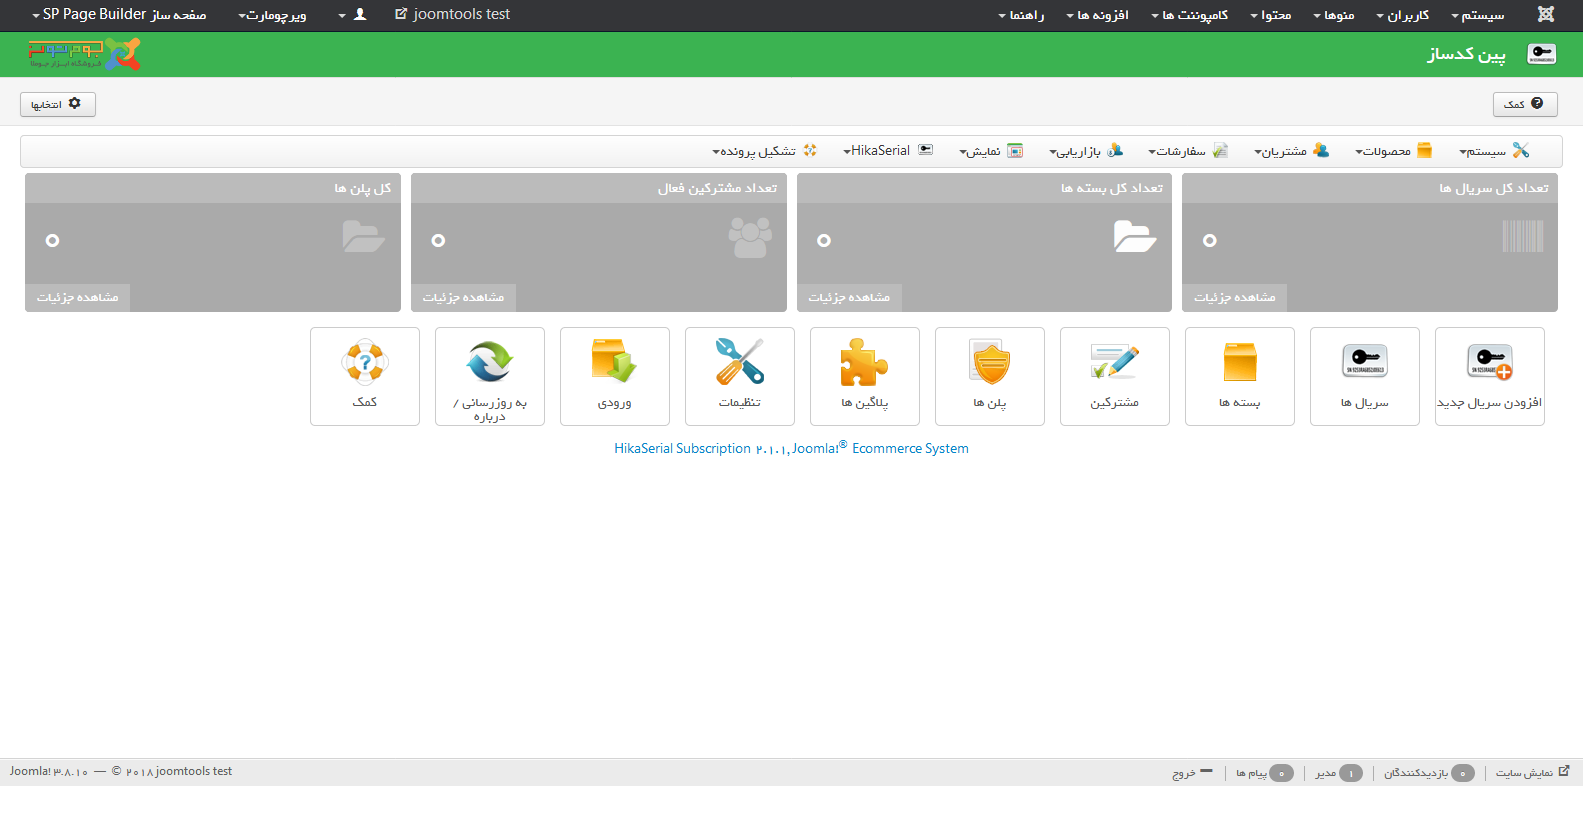The height and width of the screenshot is (816, 1583).
Task: Open 'تنظیمات' configuration tools icon
Action: 739,376
